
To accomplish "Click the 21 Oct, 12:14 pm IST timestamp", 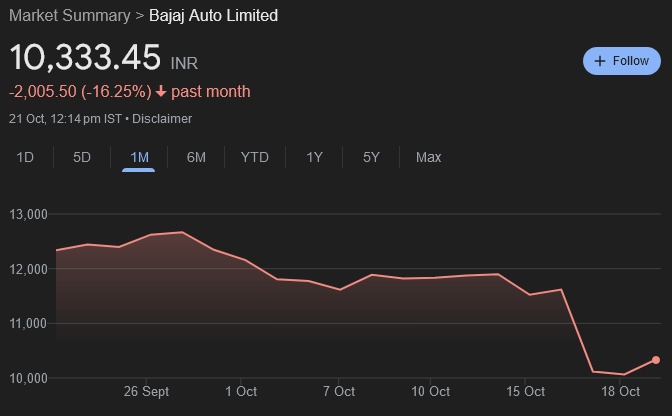I will pyautogui.click(x=65, y=119).
